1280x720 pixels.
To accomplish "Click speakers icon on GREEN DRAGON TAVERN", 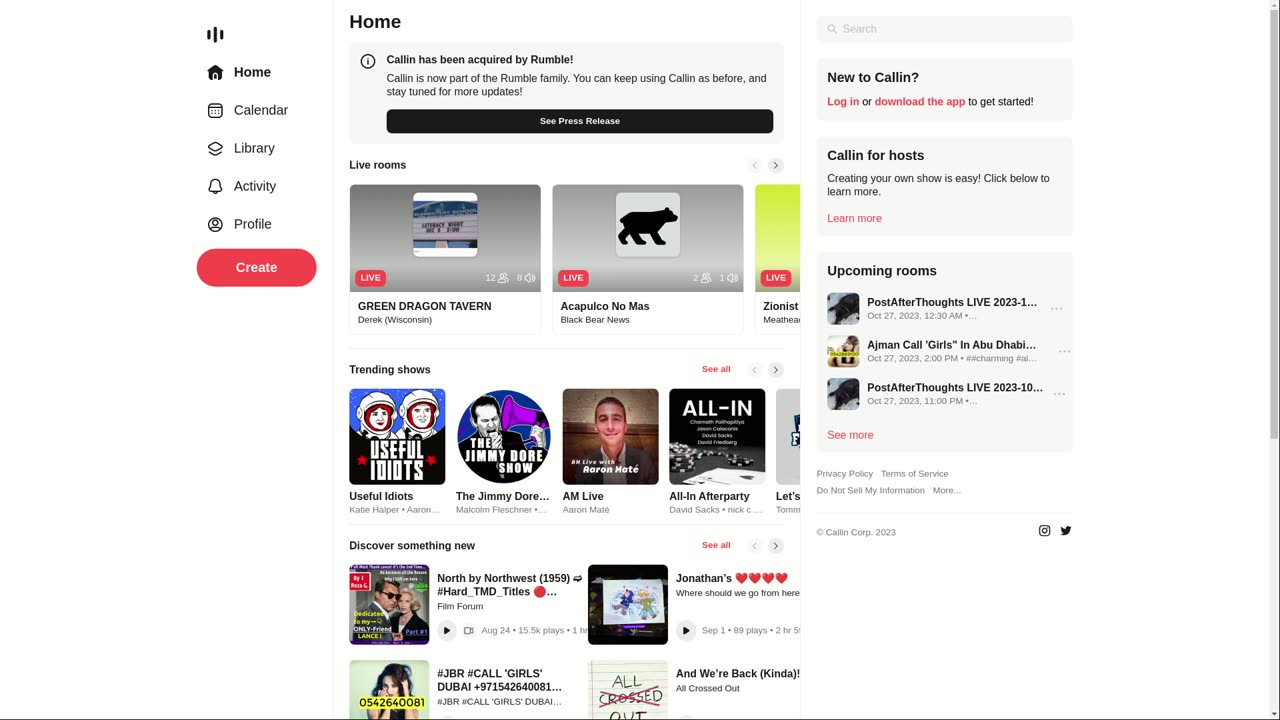I will click(530, 278).
